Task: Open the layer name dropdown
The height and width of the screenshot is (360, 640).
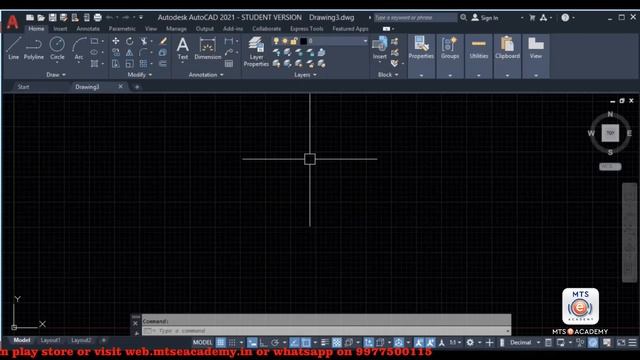Action: pos(365,41)
